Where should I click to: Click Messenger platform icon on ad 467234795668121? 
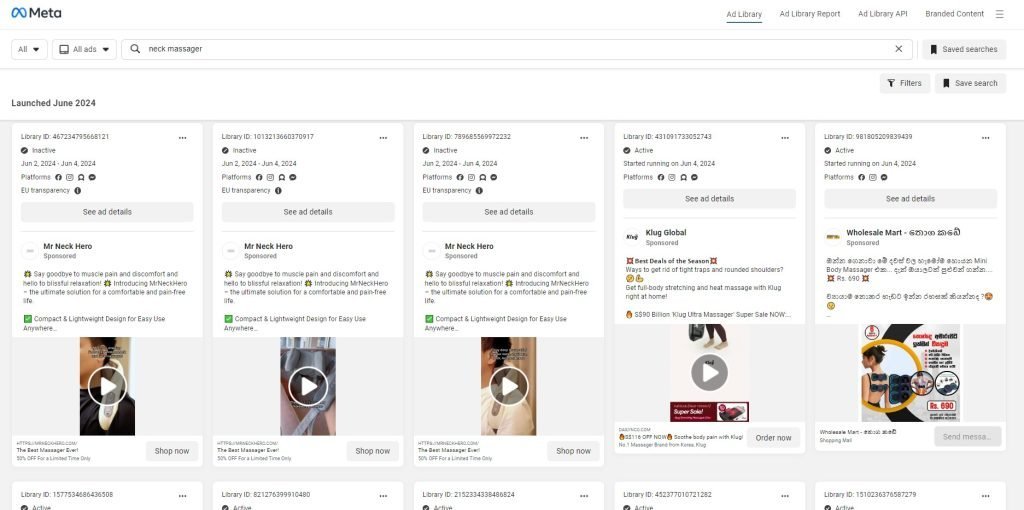[92, 177]
